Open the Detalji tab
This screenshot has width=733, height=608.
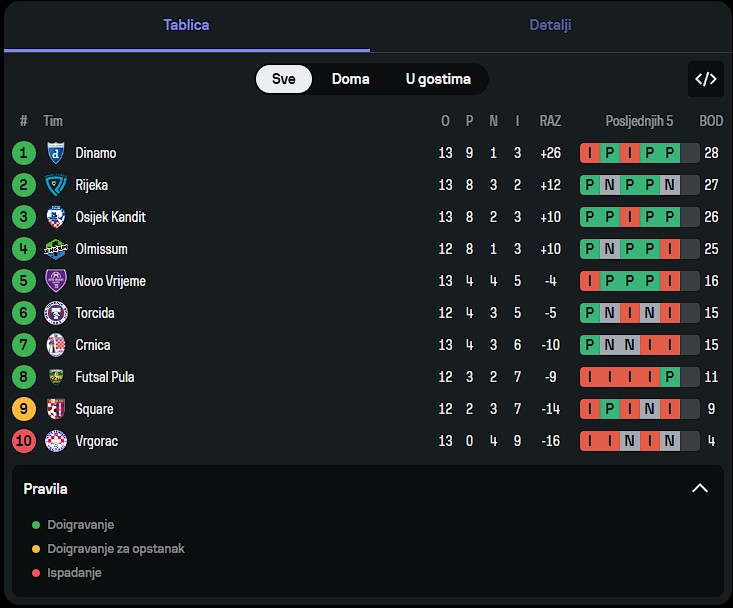[x=550, y=25]
